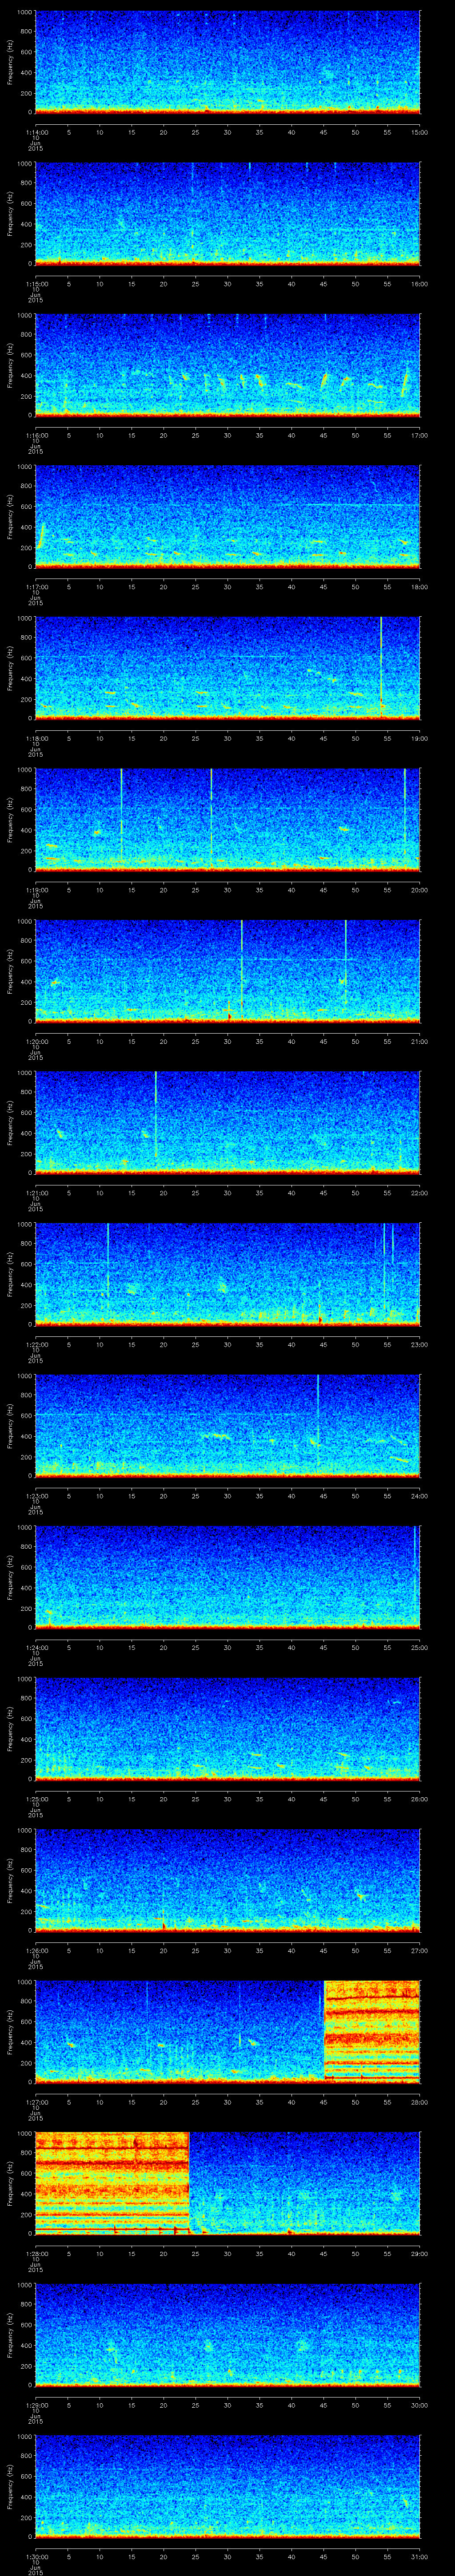Click the red-yellow noise block in the 1:28:00 panel
The width and height of the screenshot is (455, 2576).
tap(112, 2183)
